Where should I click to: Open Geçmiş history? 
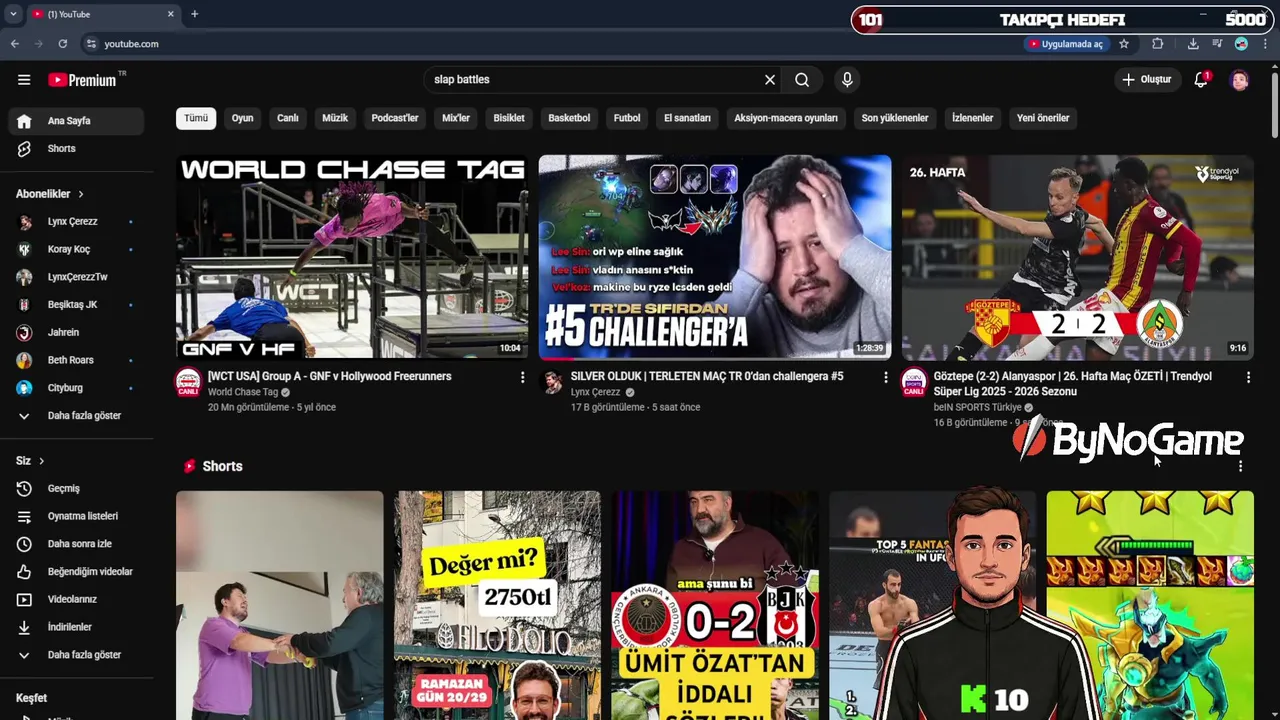point(77,488)
